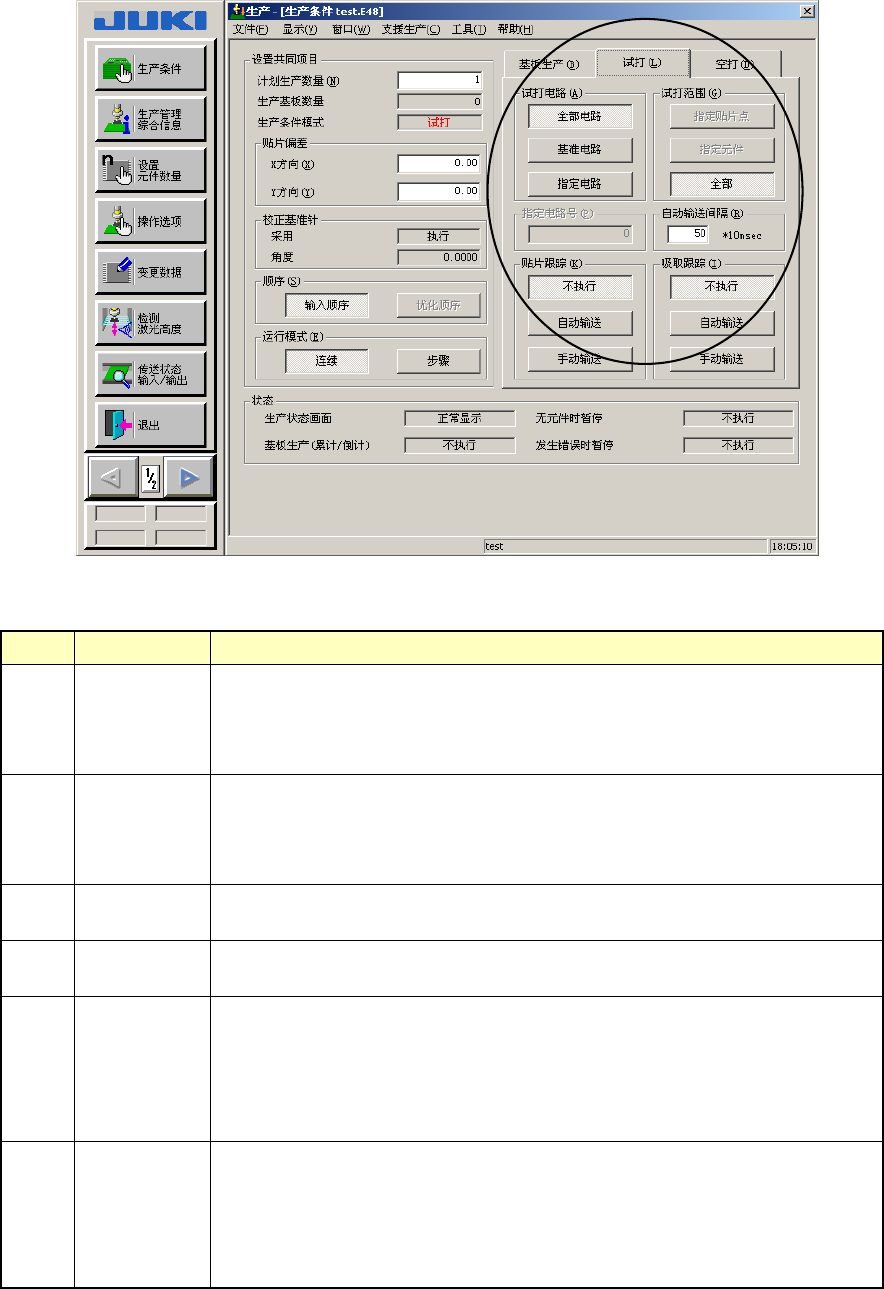The image size is (884, 1289).
Task: Set 贴片跟踪 to 手动输送
Action: (x=580, y=359)
